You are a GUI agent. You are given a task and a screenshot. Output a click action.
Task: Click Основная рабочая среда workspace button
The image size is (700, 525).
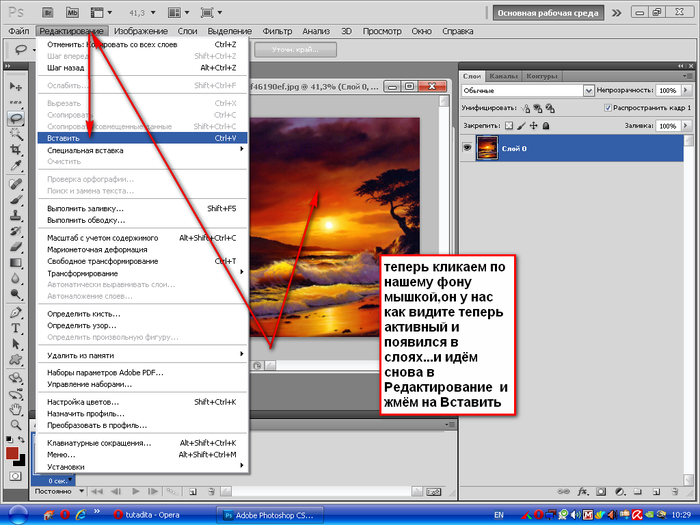pyautogui.click(x=548, y=13)
